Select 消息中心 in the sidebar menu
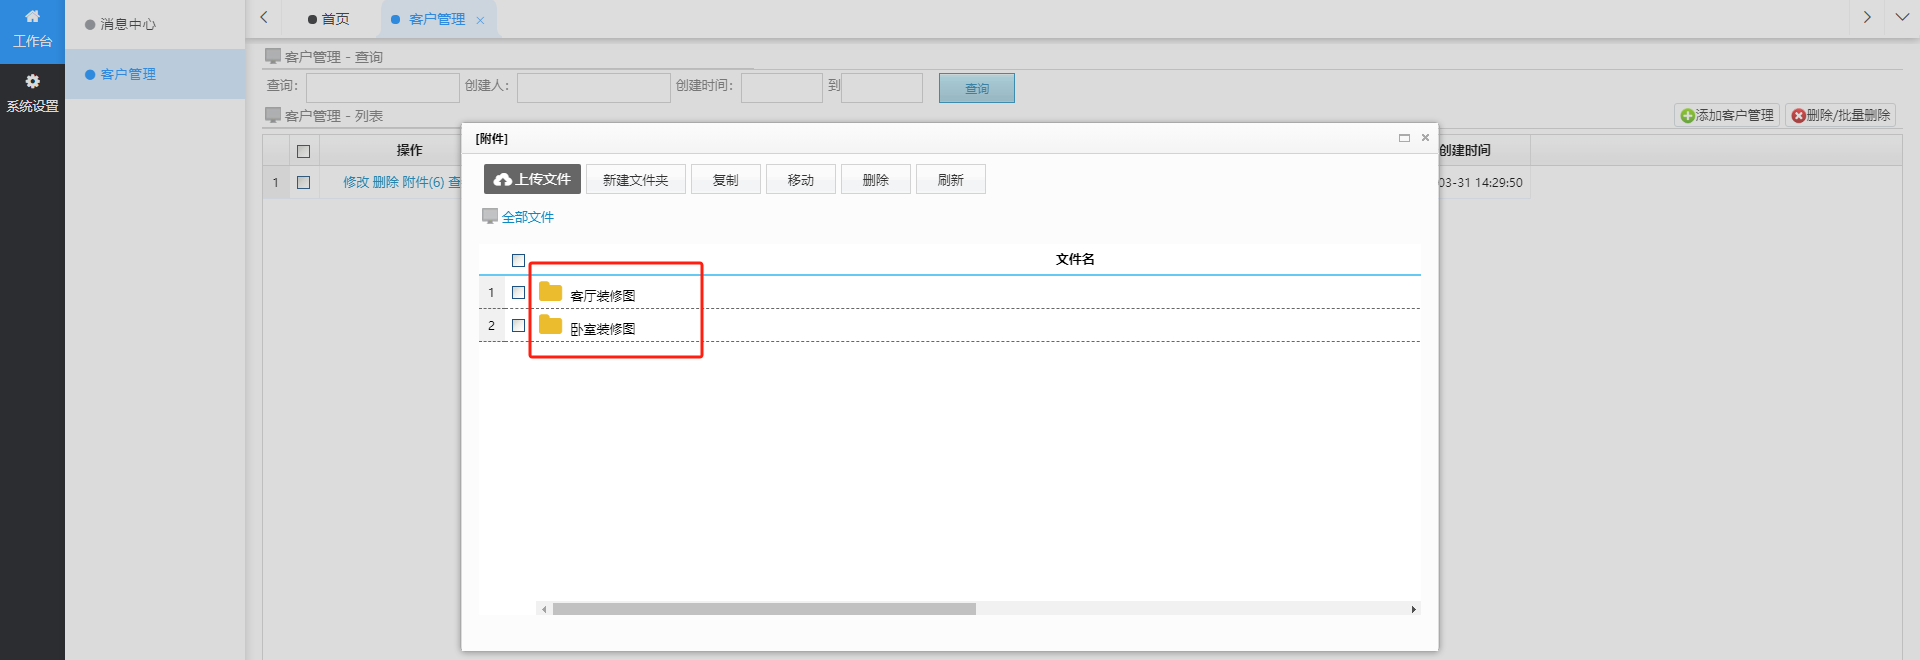1920x660 pixels. click(x=127, y=24)
